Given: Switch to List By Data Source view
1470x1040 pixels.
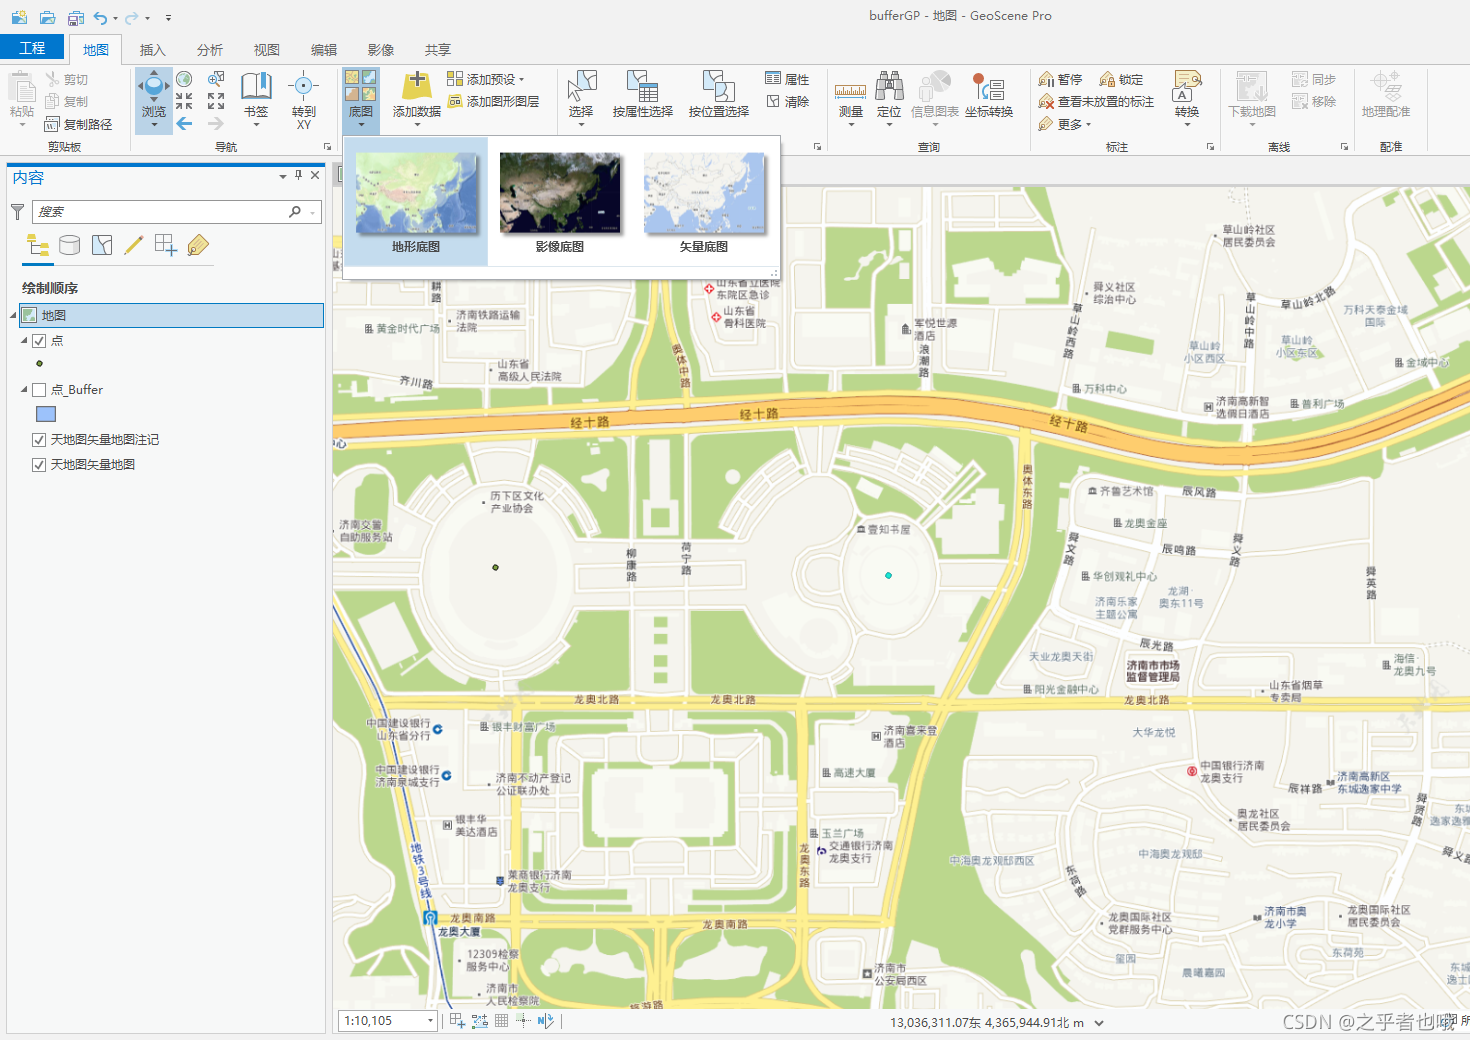Looking at the screenshot, I should click(69, 245).
